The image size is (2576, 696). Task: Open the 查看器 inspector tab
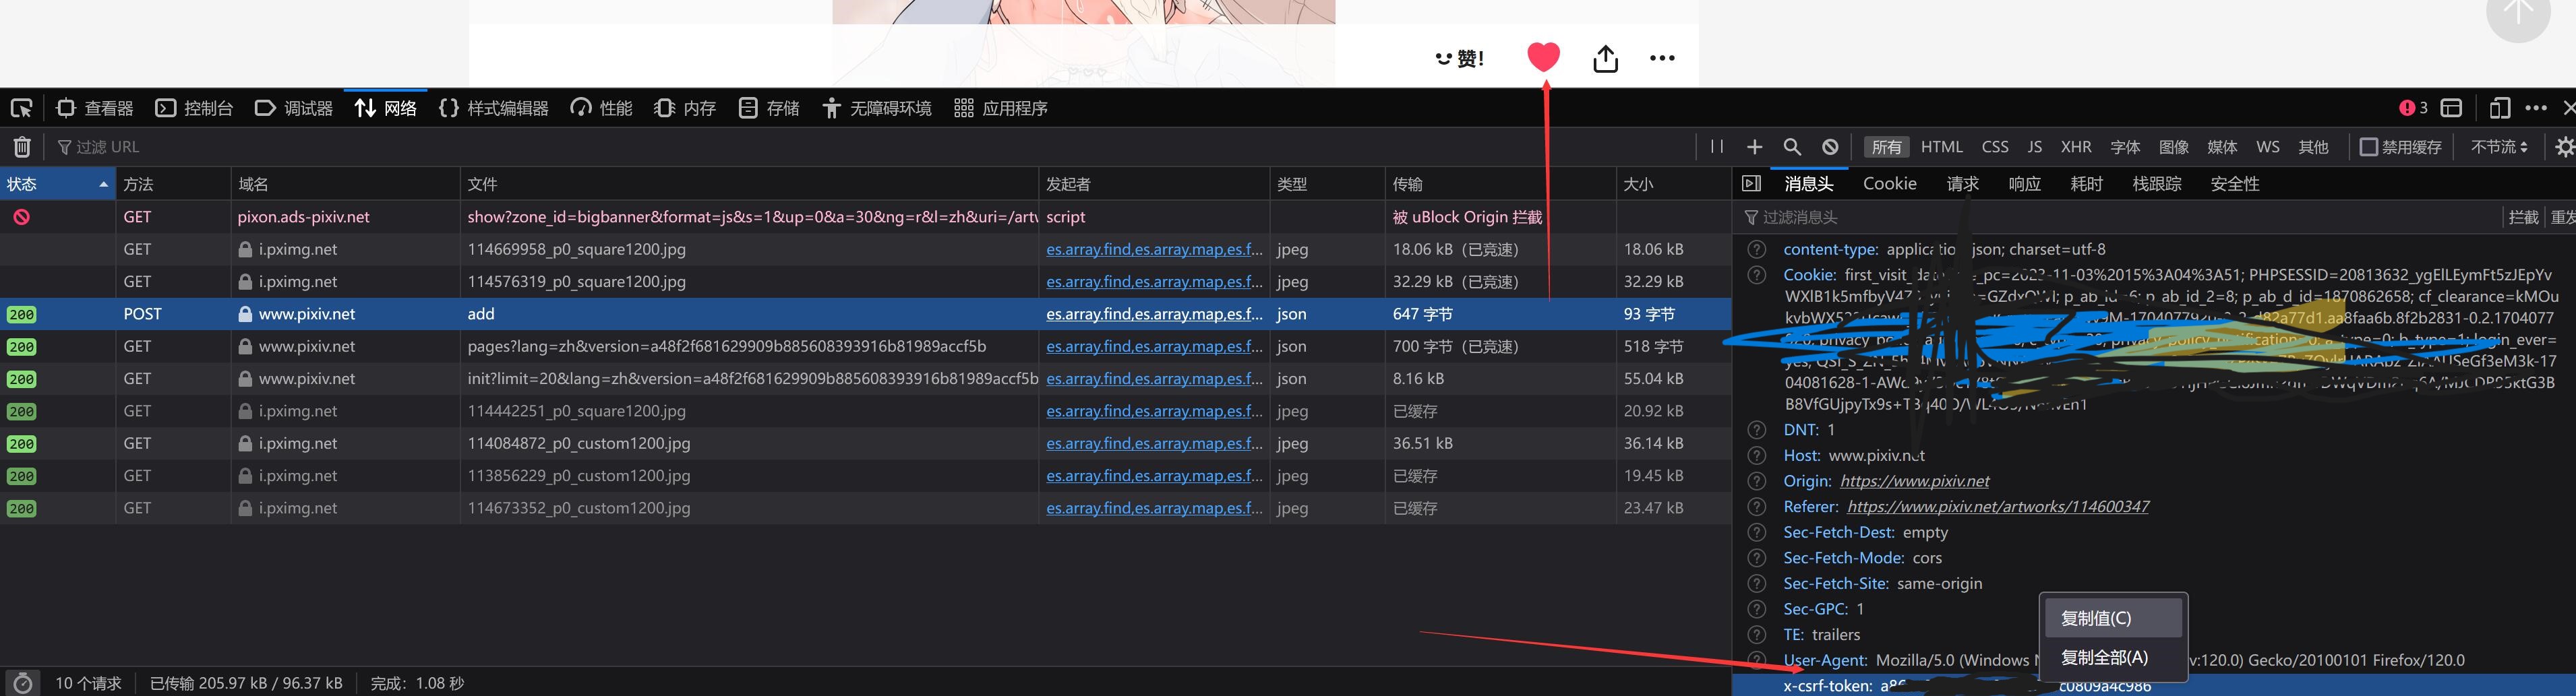click(95, 108)
